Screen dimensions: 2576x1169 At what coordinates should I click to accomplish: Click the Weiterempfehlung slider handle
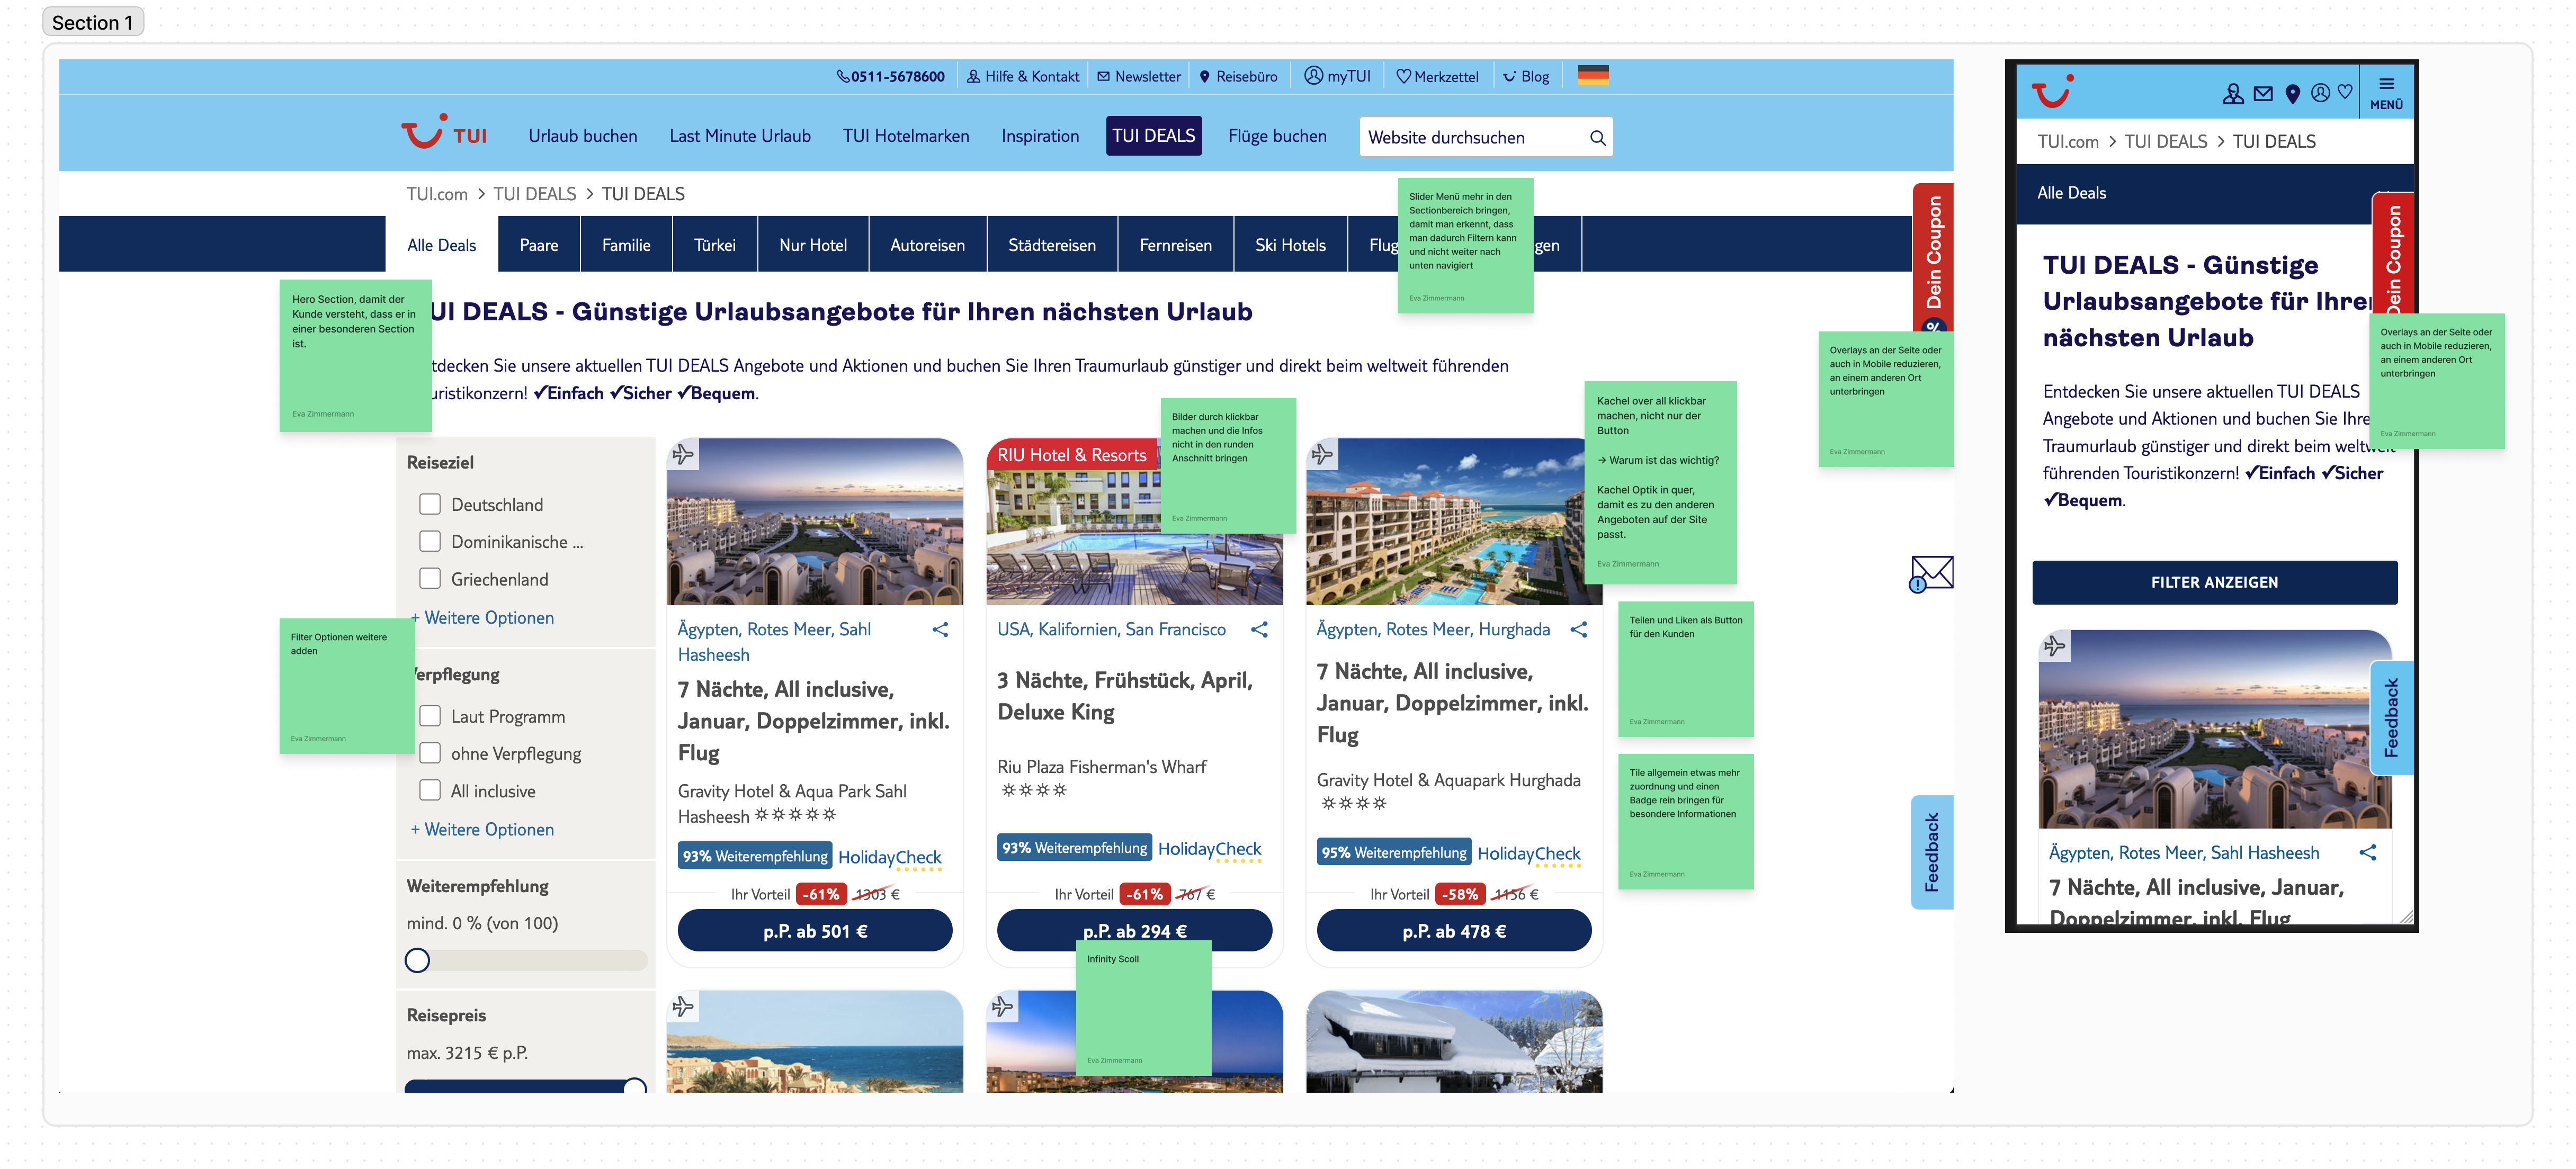point(417,960)
